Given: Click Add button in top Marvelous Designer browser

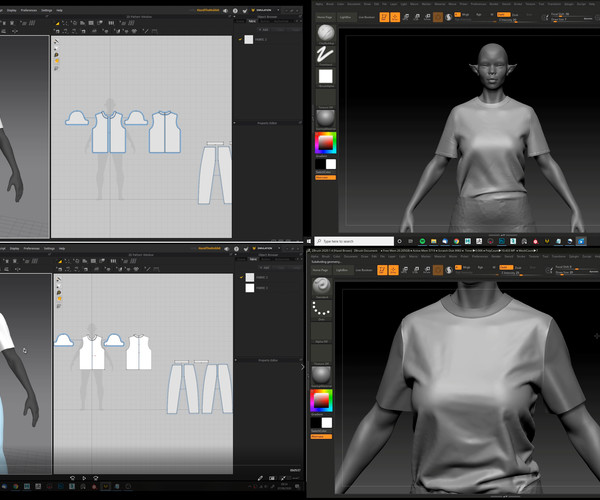Looking at the screenshot, I should [264, 29].
